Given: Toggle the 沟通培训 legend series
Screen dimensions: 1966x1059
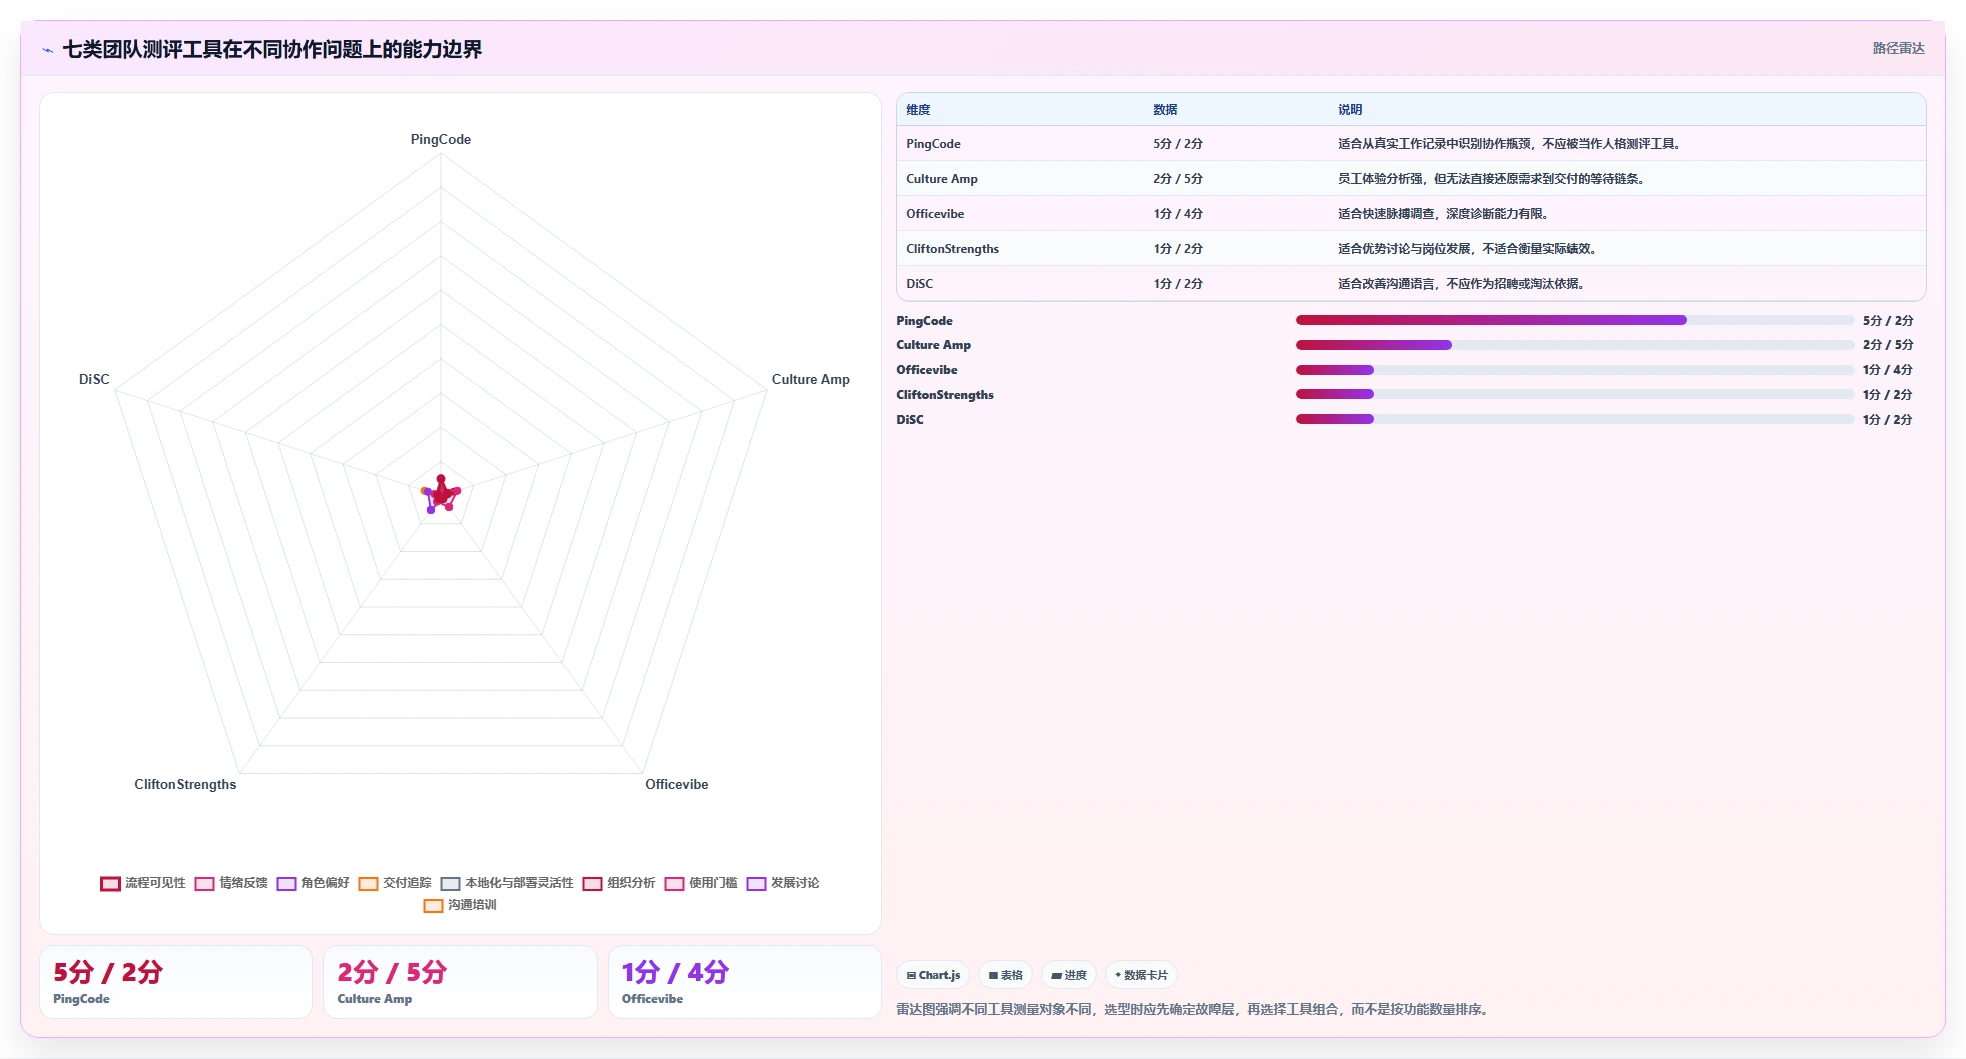Looking at the screenshot, I should (460, 905).
